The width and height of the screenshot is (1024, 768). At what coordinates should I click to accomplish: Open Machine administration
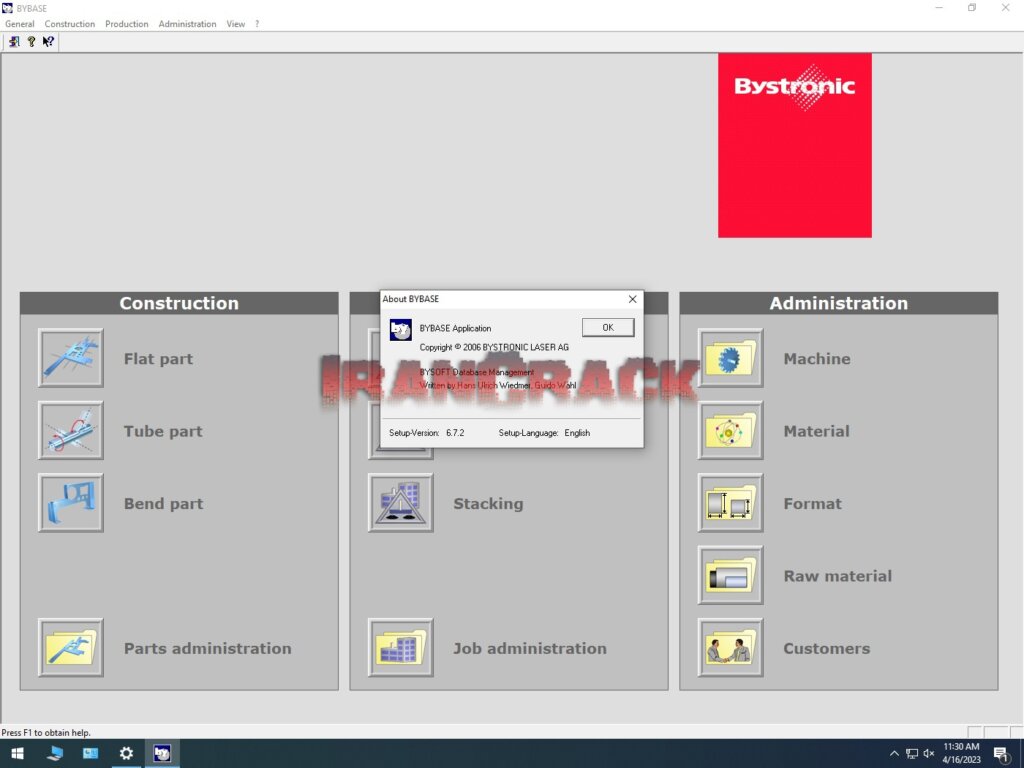tap(730, 358)
